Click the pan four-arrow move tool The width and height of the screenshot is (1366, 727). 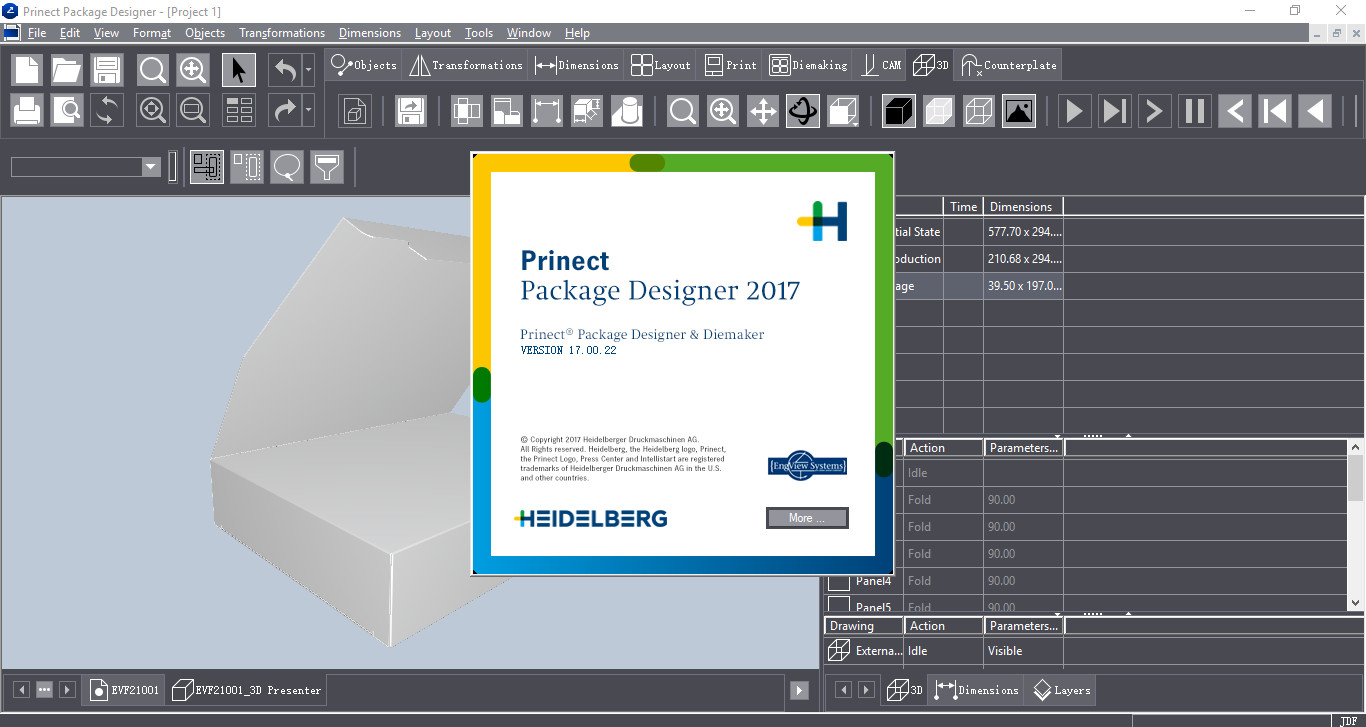[x=763, y=110]
